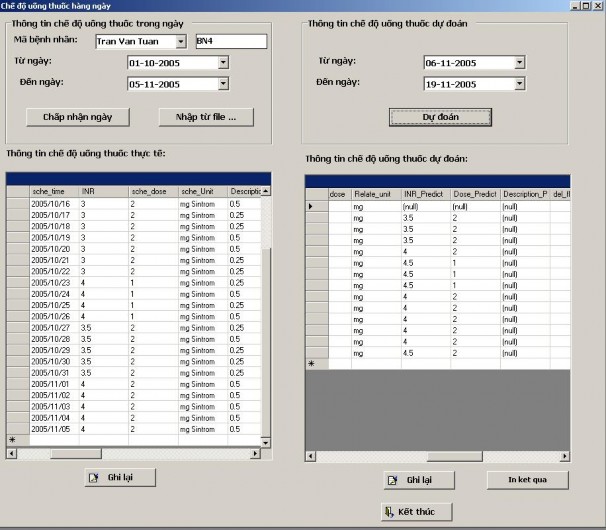Open the Đến ngày dropdown showing 05-11-2005
Image resolution: width=606 pixels, height=530 pixels.
click(223, 85)
